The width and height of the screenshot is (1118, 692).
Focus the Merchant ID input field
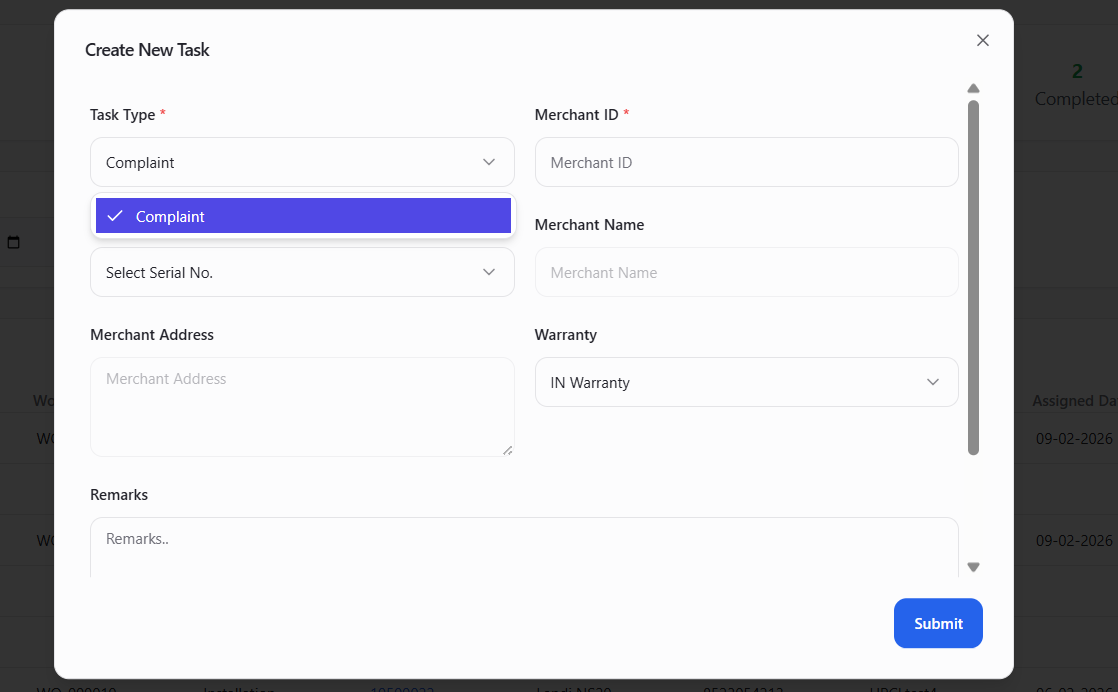point(746,162)
